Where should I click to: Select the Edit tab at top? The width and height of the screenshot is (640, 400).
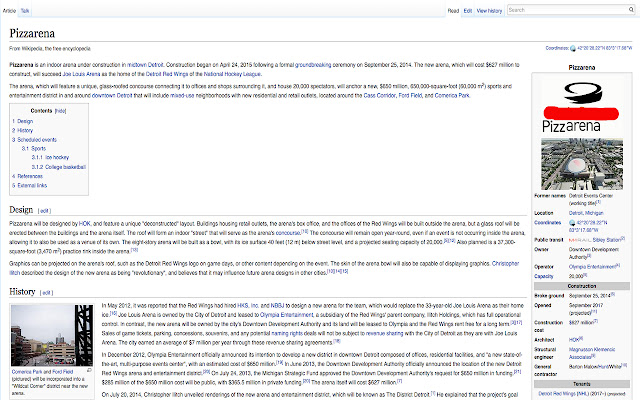[468, 10]
